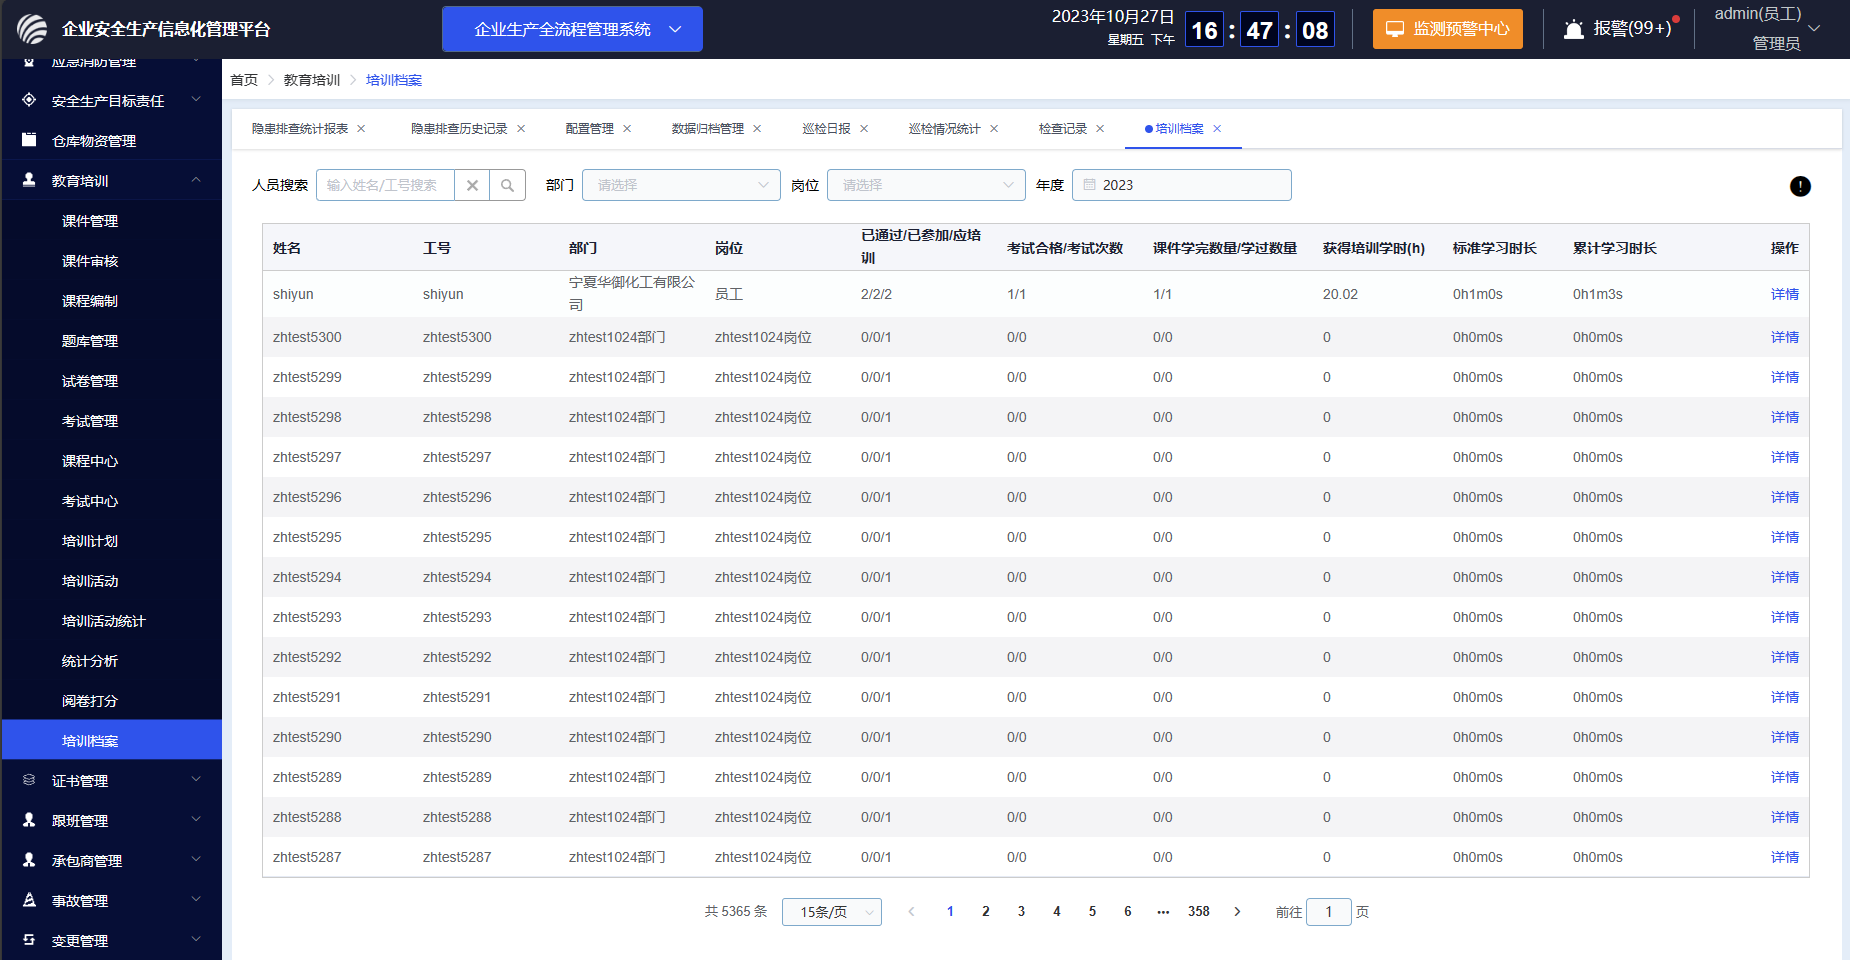Open 课件管理 in the sidebar

[90, 221]
